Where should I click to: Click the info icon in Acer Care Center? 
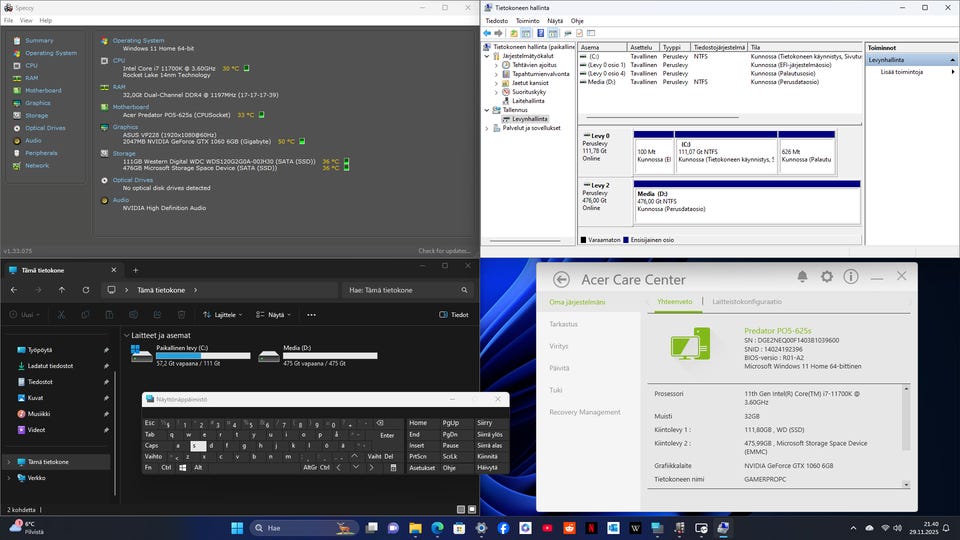[851, 277]
